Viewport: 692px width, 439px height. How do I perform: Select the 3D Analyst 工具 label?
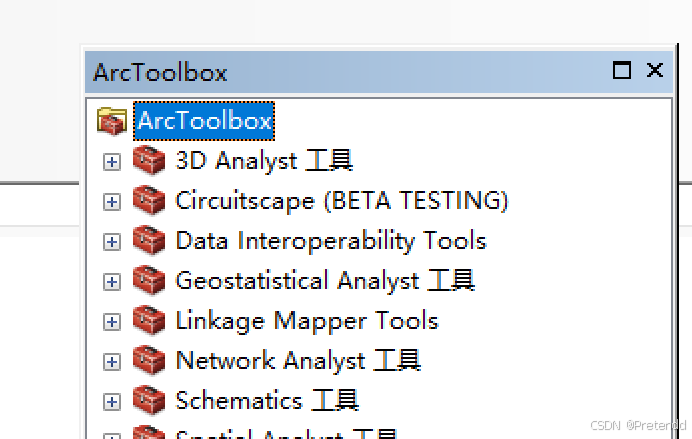click(x=264, y=161)
